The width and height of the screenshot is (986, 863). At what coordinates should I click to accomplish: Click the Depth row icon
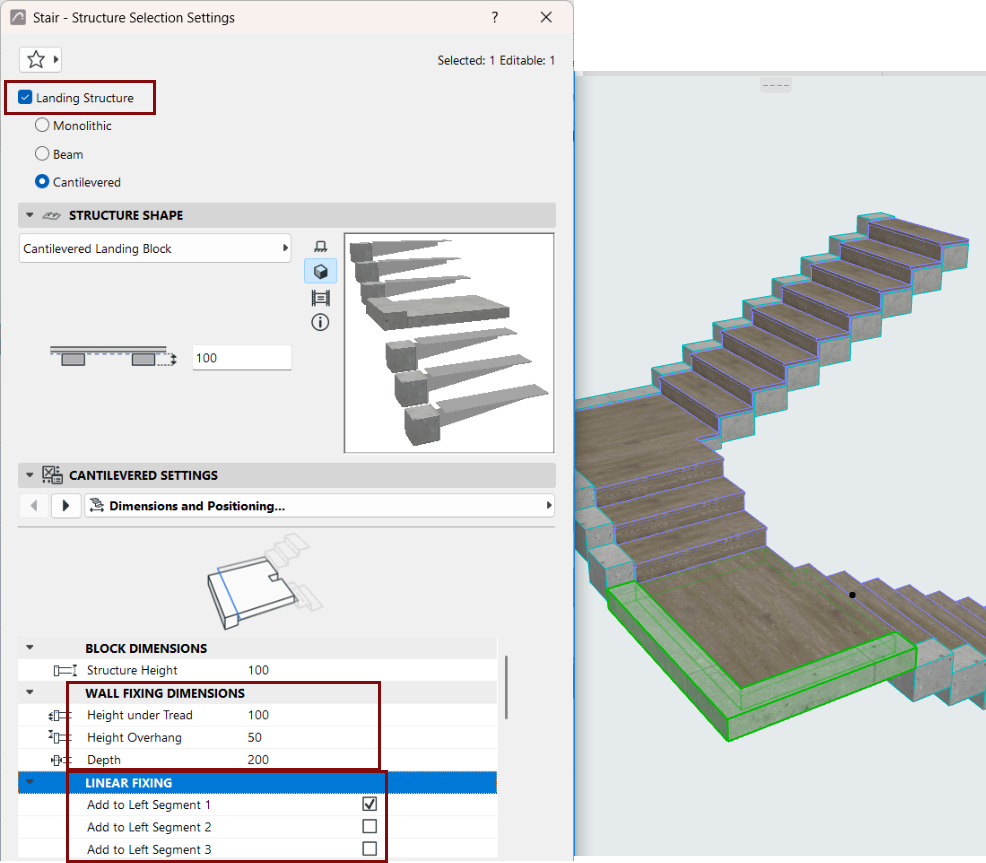point(61,760)
